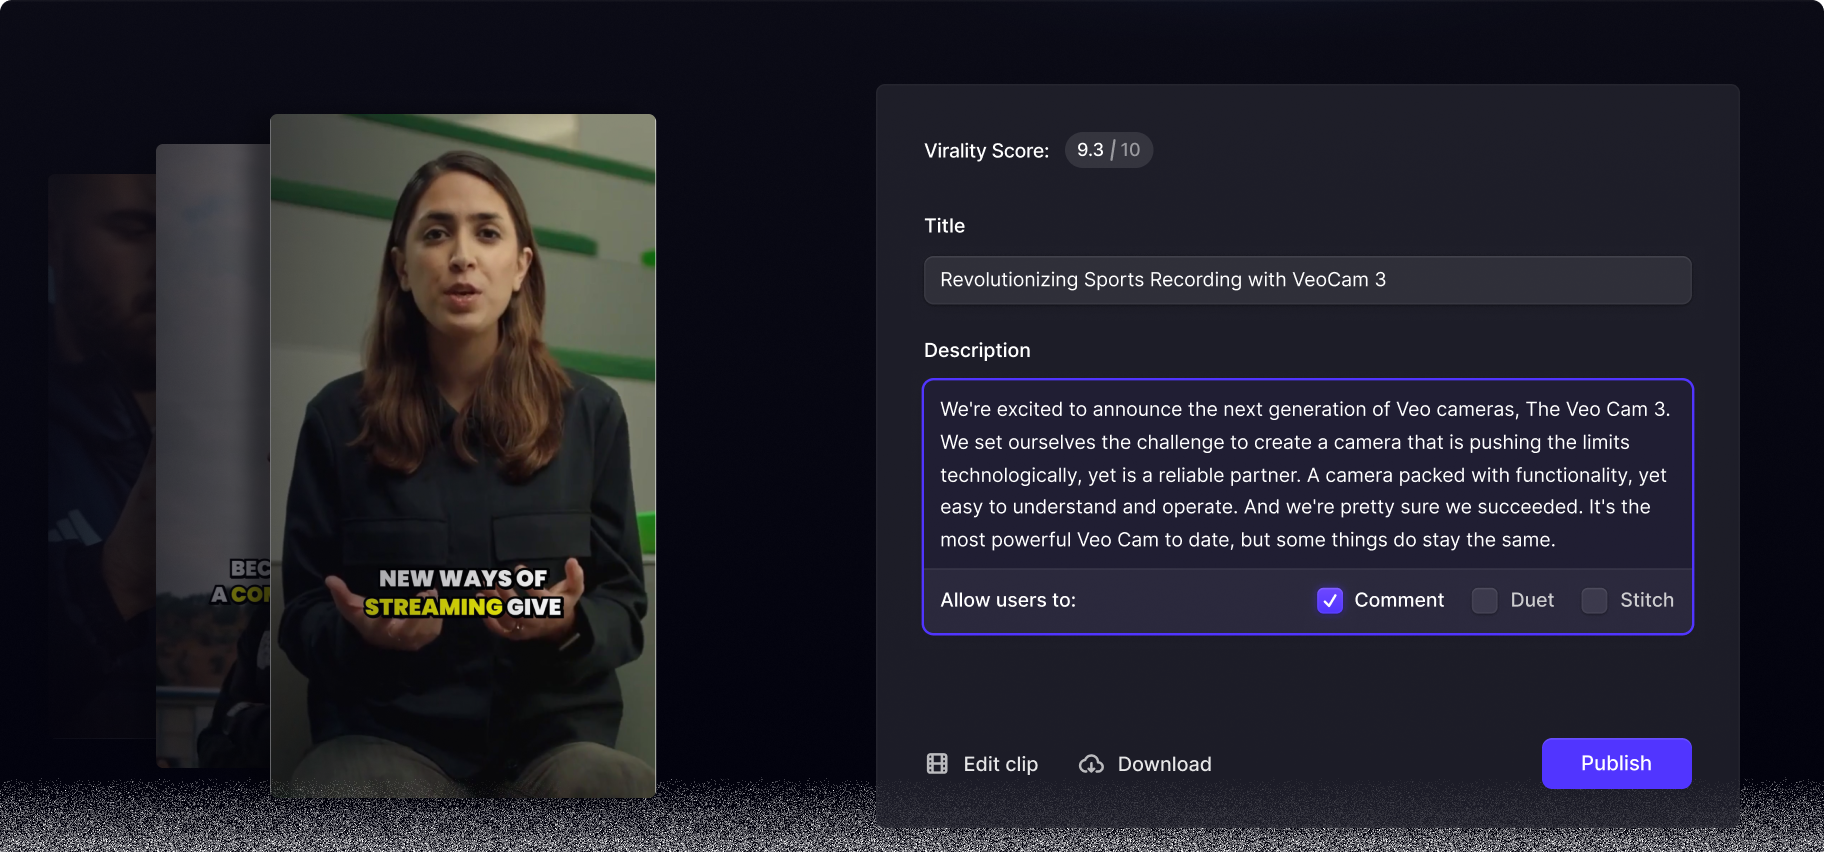Click the Duet option label
1824x852 pixels.
point(1532,600)
